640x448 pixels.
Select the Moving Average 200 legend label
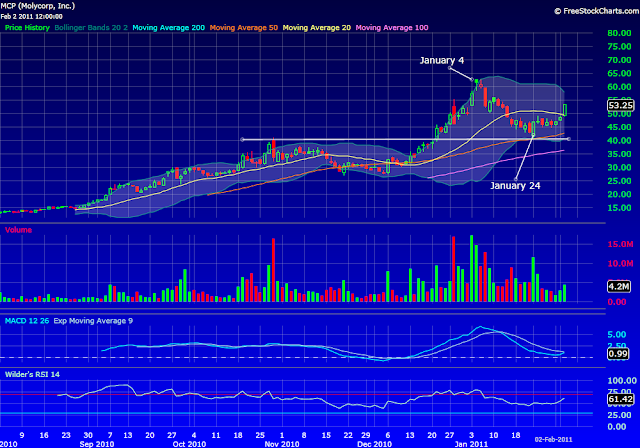click(169, 28)
